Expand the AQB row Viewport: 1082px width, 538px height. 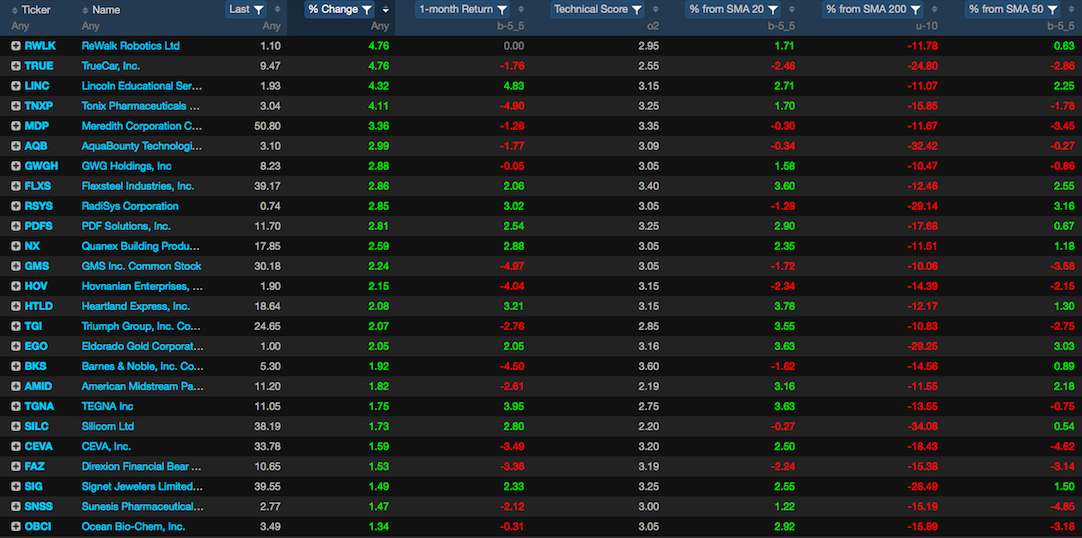(x=16, y=146)
